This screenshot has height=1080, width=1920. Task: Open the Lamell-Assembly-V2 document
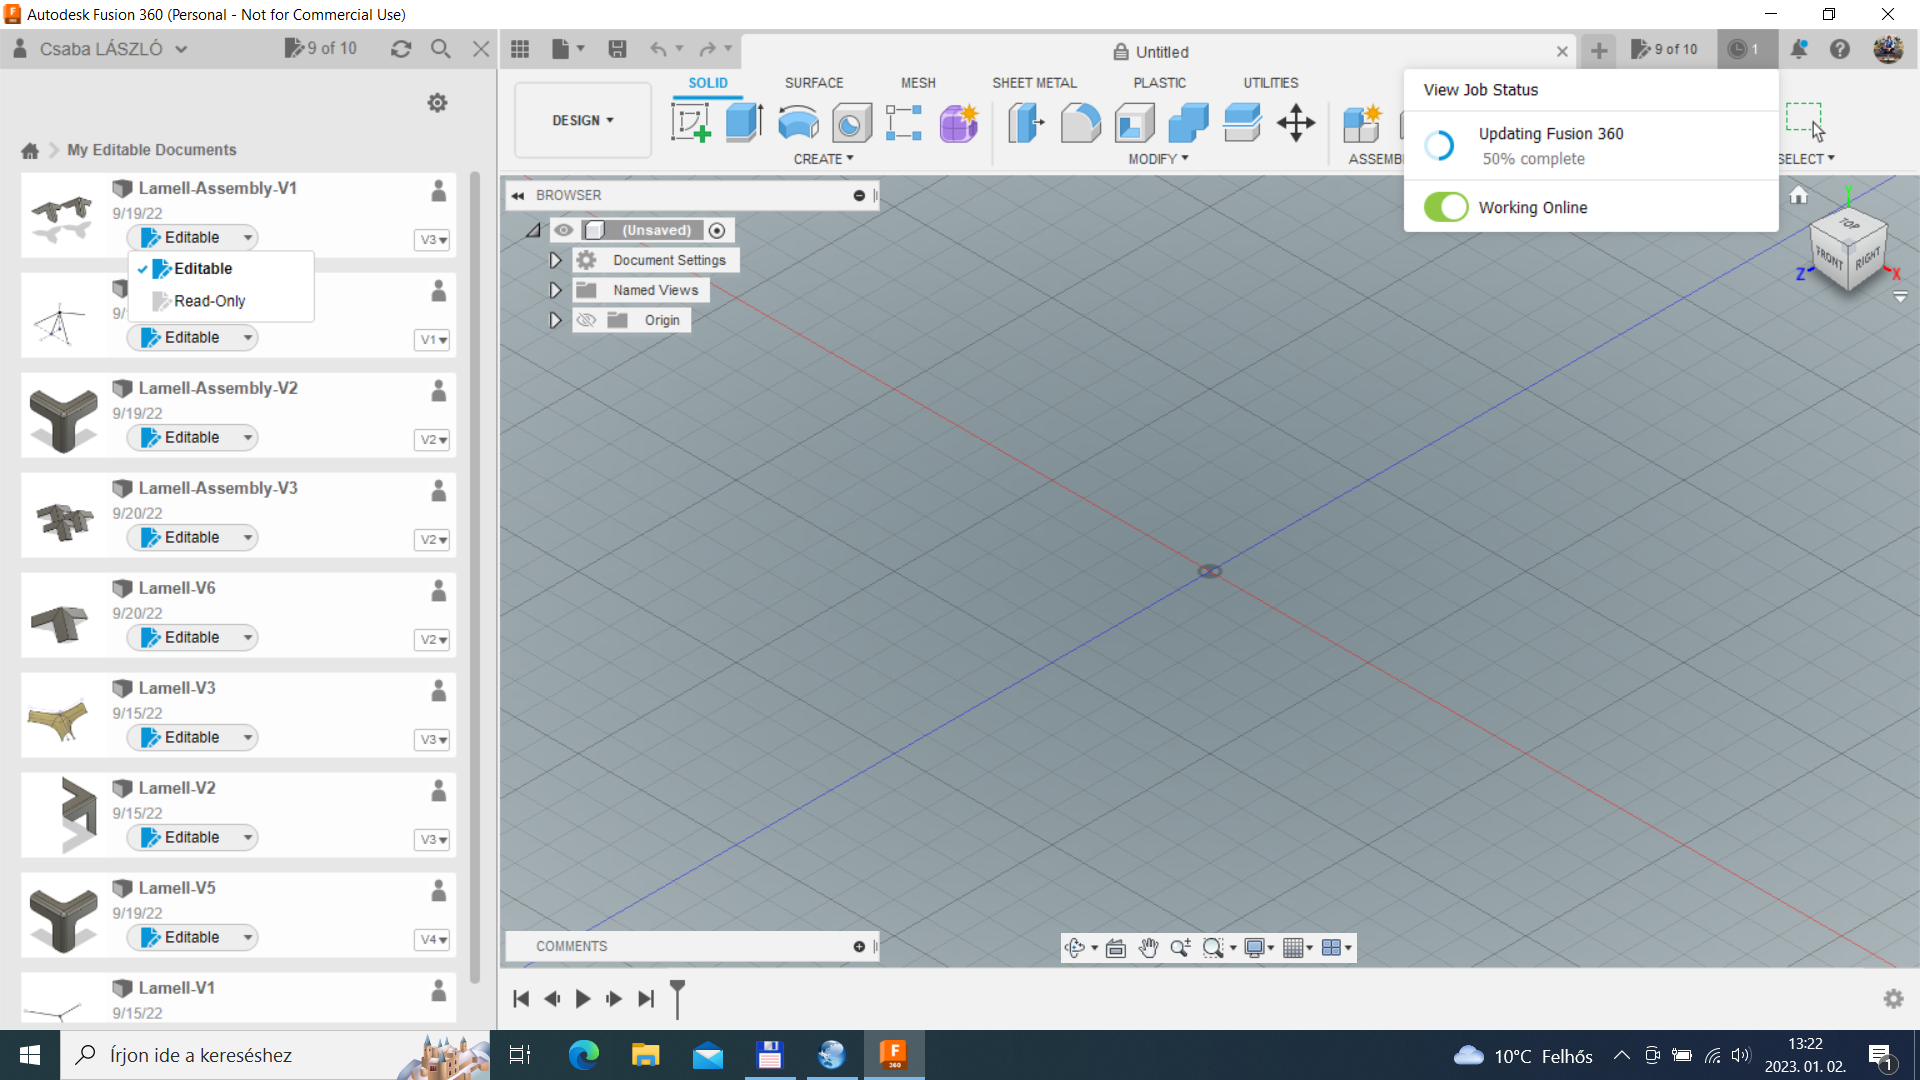(x=218, y=388)
